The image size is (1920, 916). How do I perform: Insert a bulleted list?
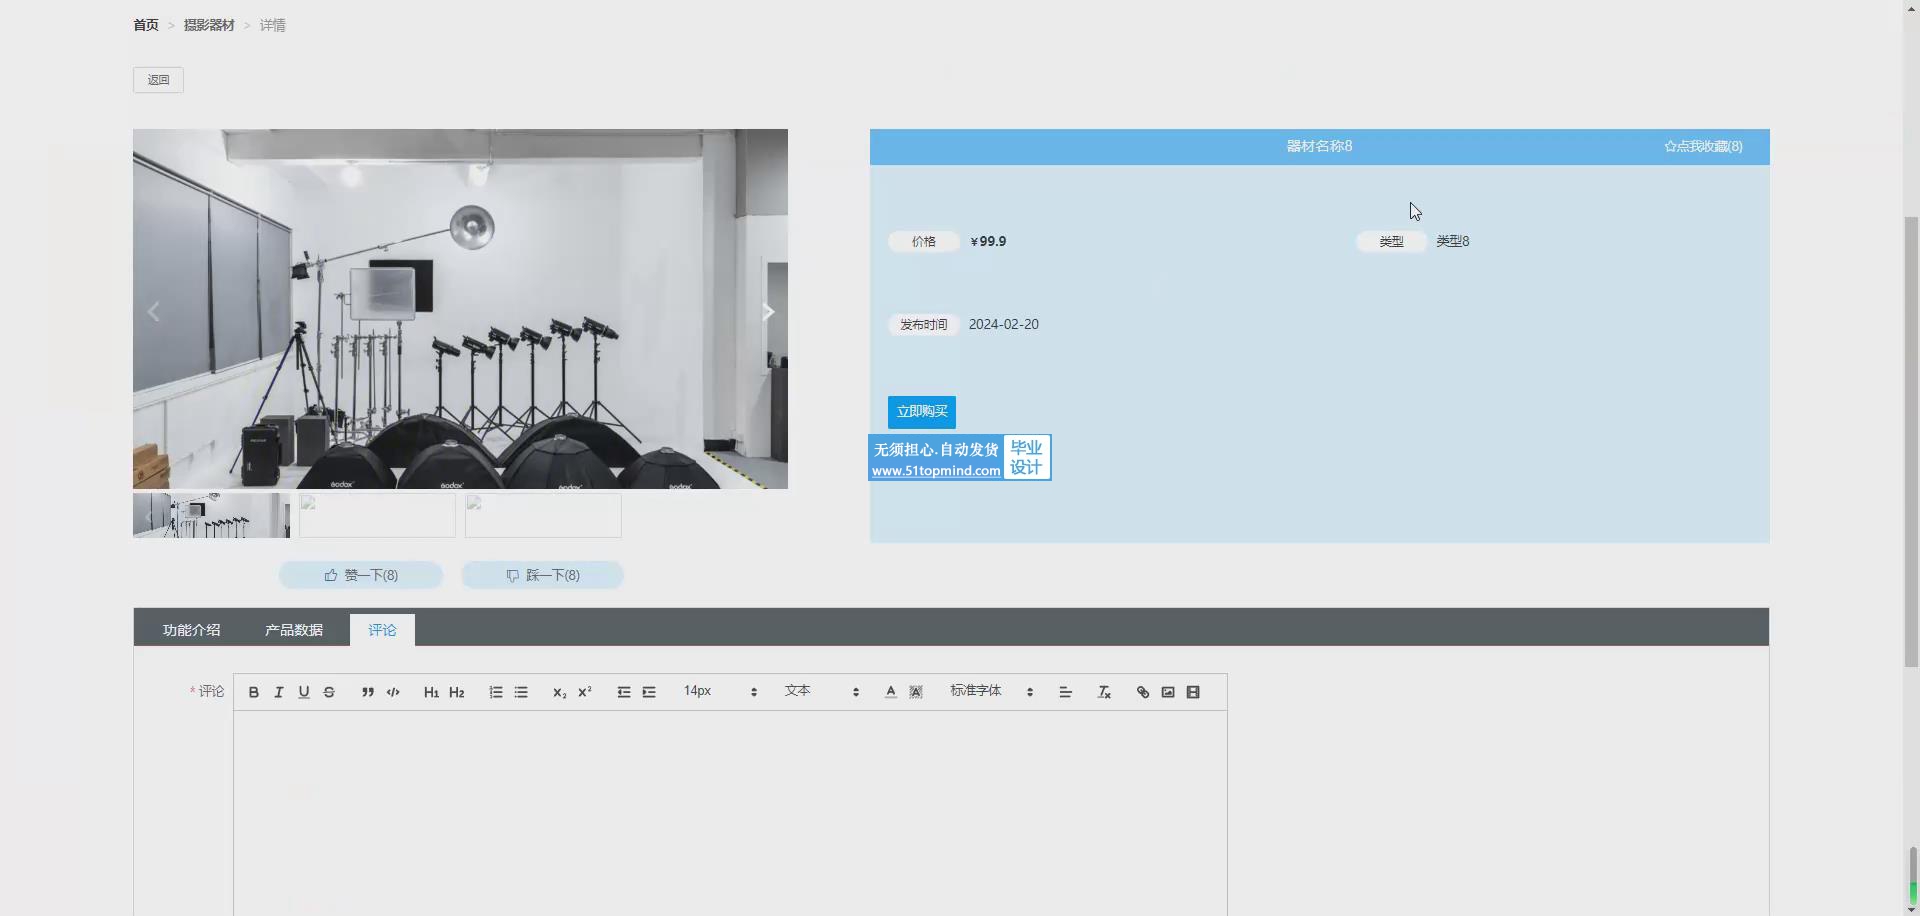pyautogui.click(x=521, y=692)
